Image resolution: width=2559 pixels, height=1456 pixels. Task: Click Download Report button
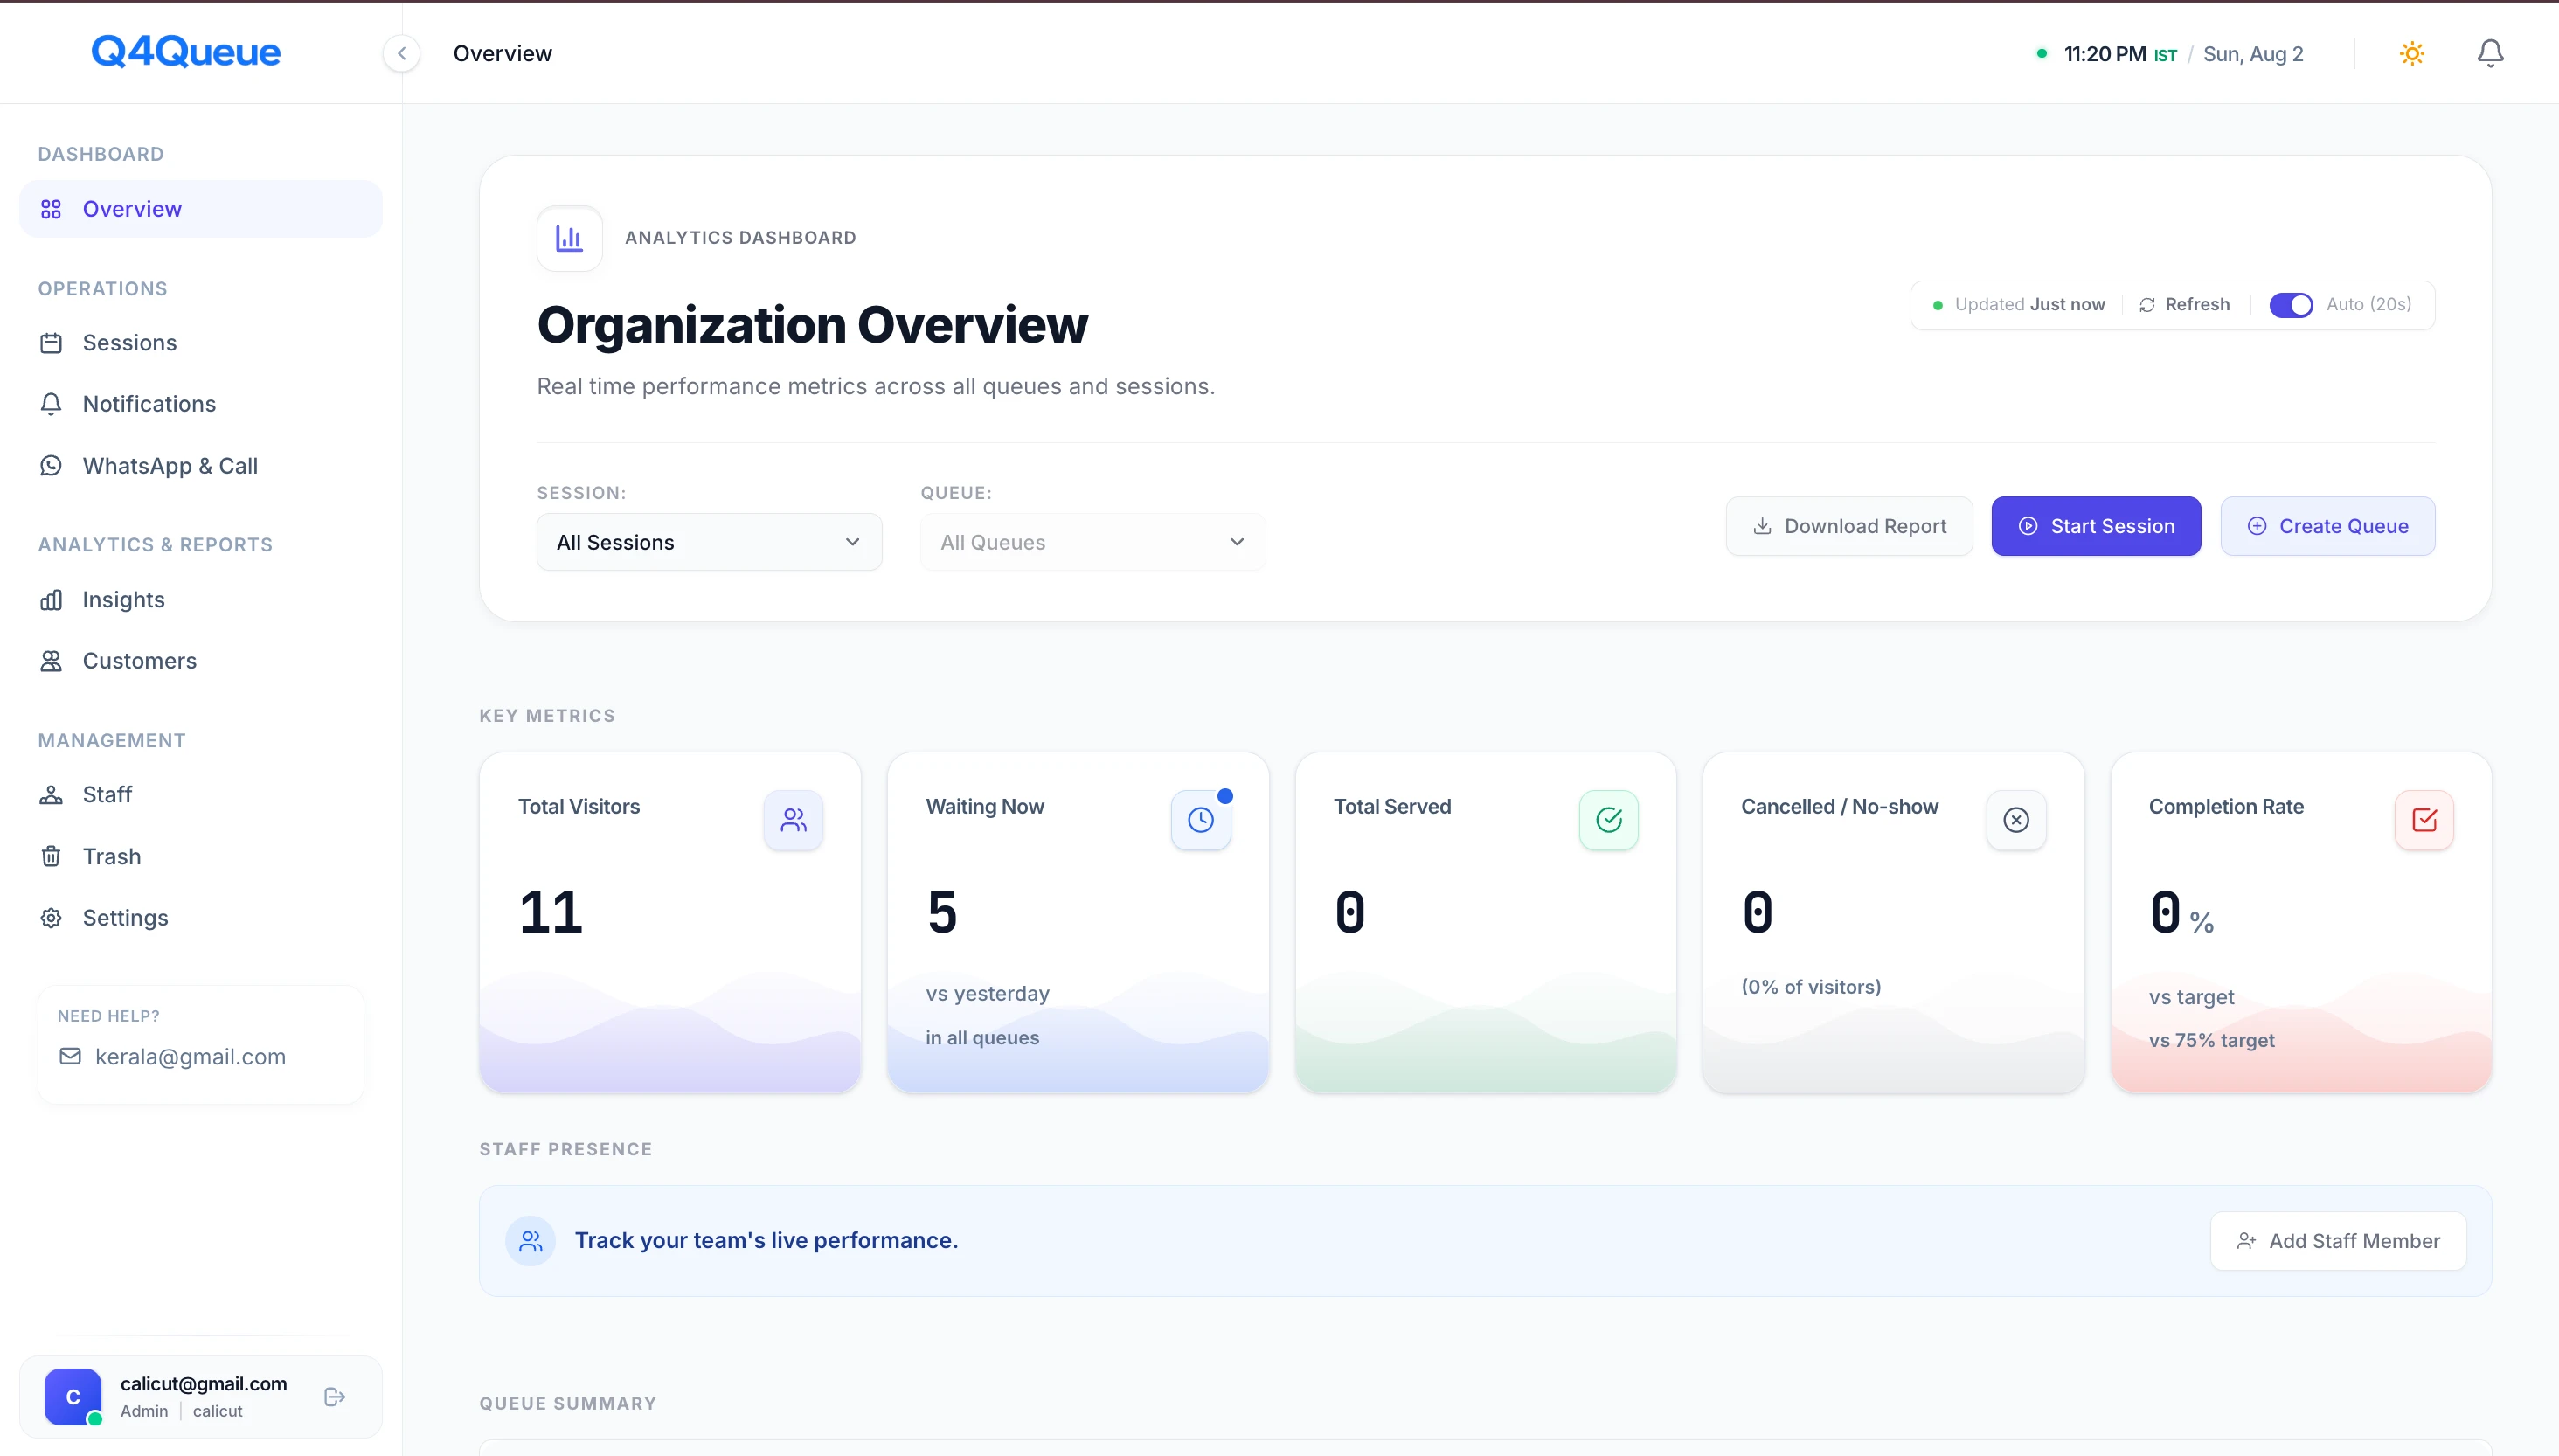click(x=1849, y=526)
